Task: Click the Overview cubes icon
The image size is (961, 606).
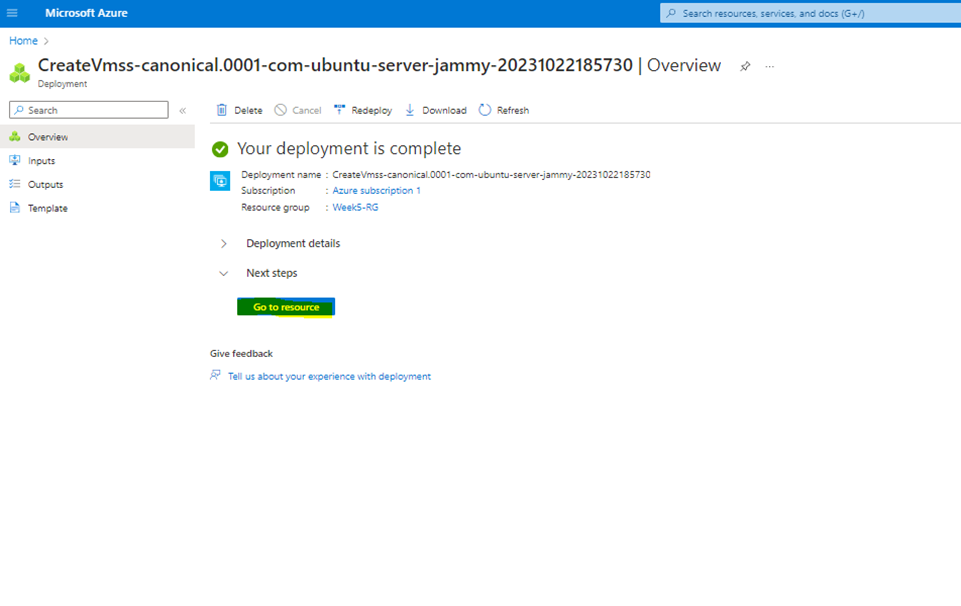Action: tap(15, 136)
